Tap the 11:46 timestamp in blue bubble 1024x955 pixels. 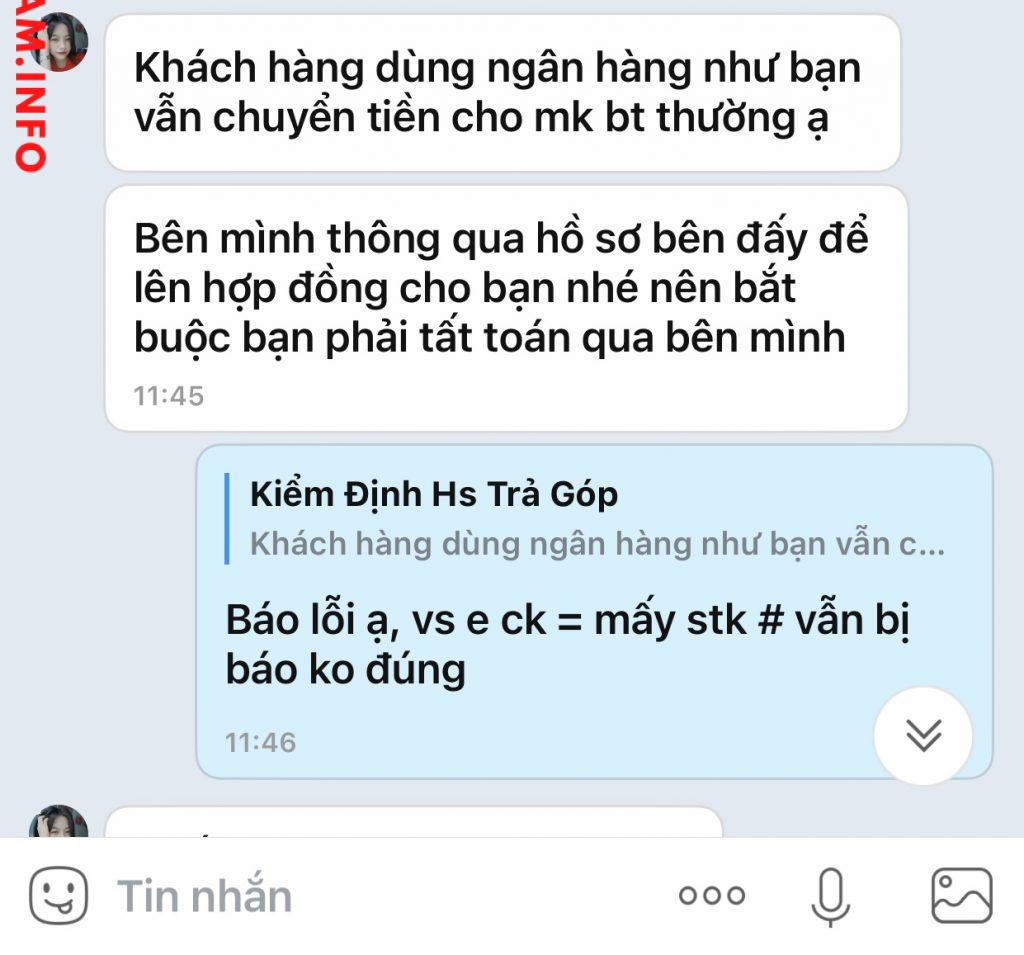pyautogui.click(x=261, y=743)
